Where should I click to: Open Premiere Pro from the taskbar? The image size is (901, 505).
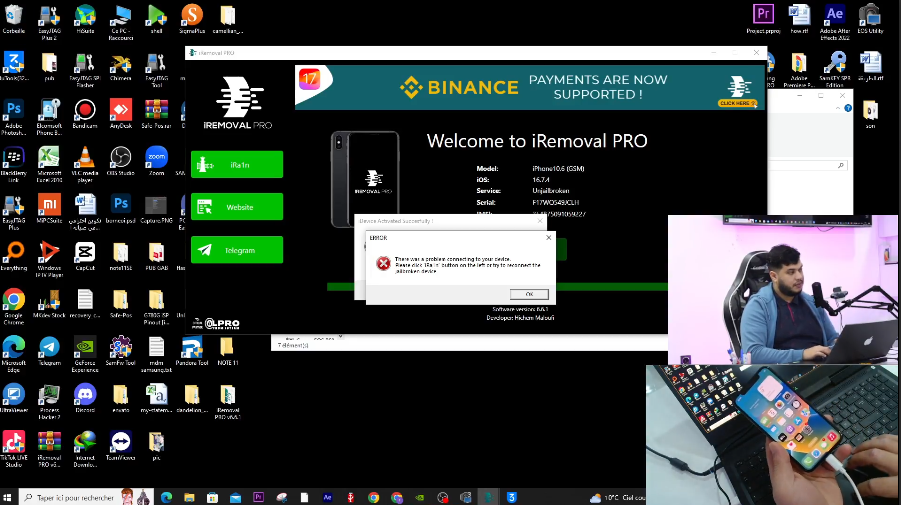coord(259,498)
